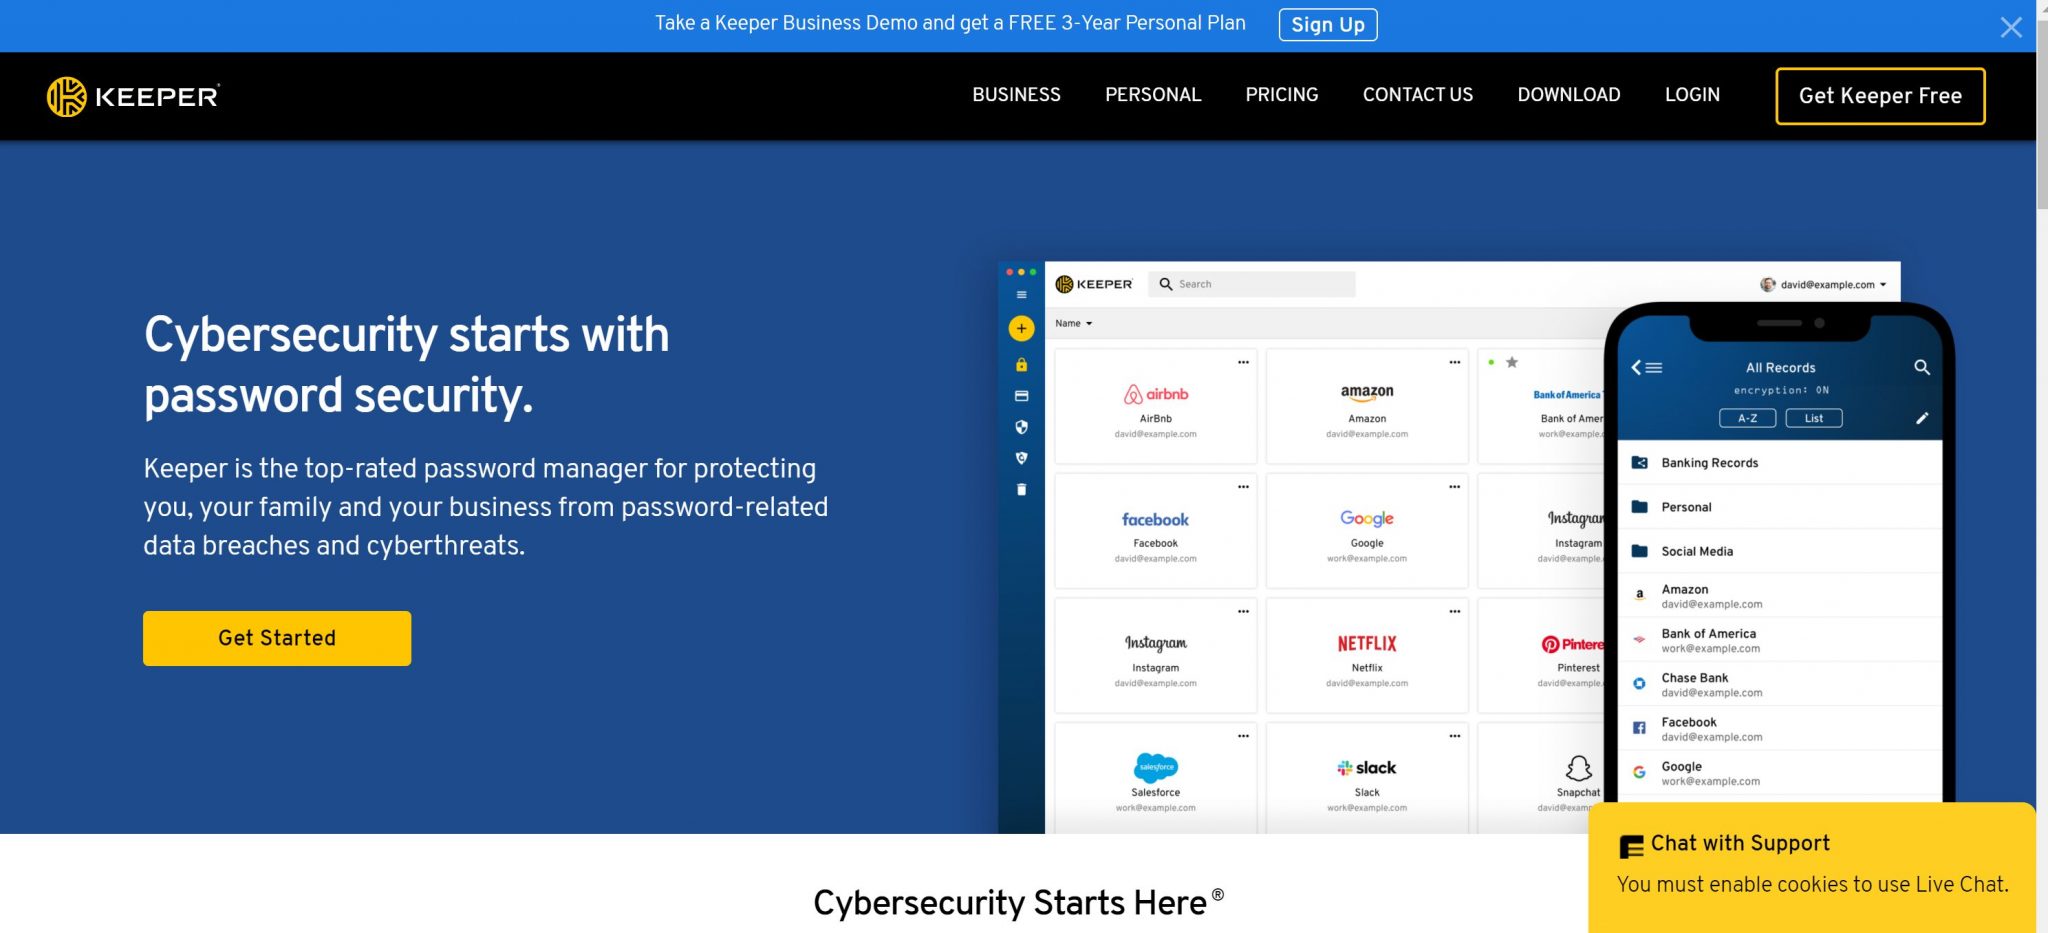Select A-Z view on phone

pyautogui.click(x=1747, y=418)
